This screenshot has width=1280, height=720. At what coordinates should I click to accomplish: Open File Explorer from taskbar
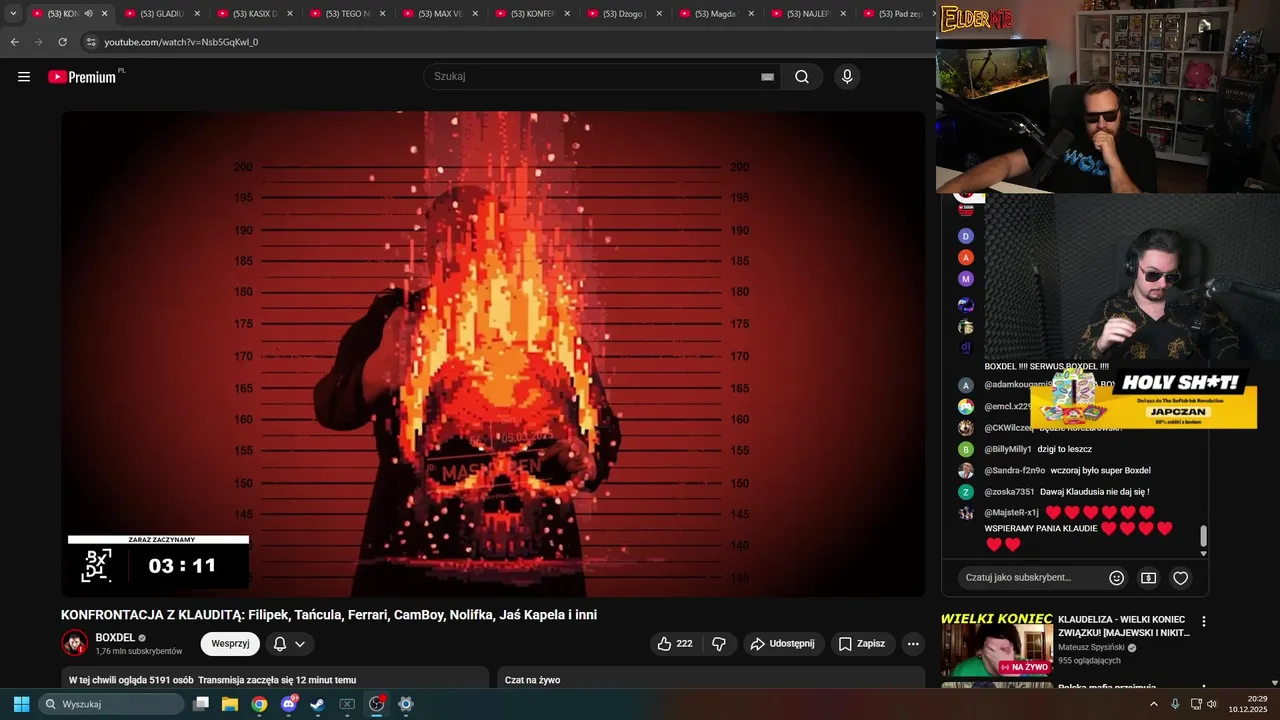[230, 704]
